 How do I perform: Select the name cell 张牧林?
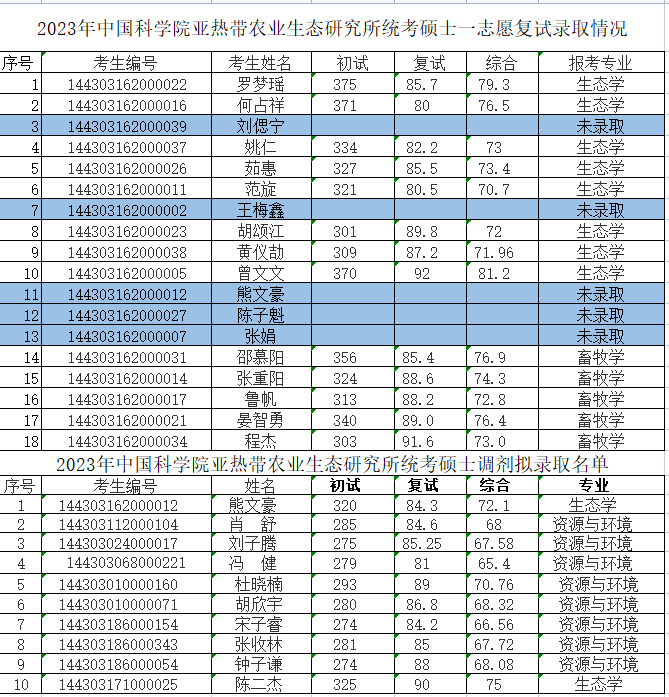point(259,645)
